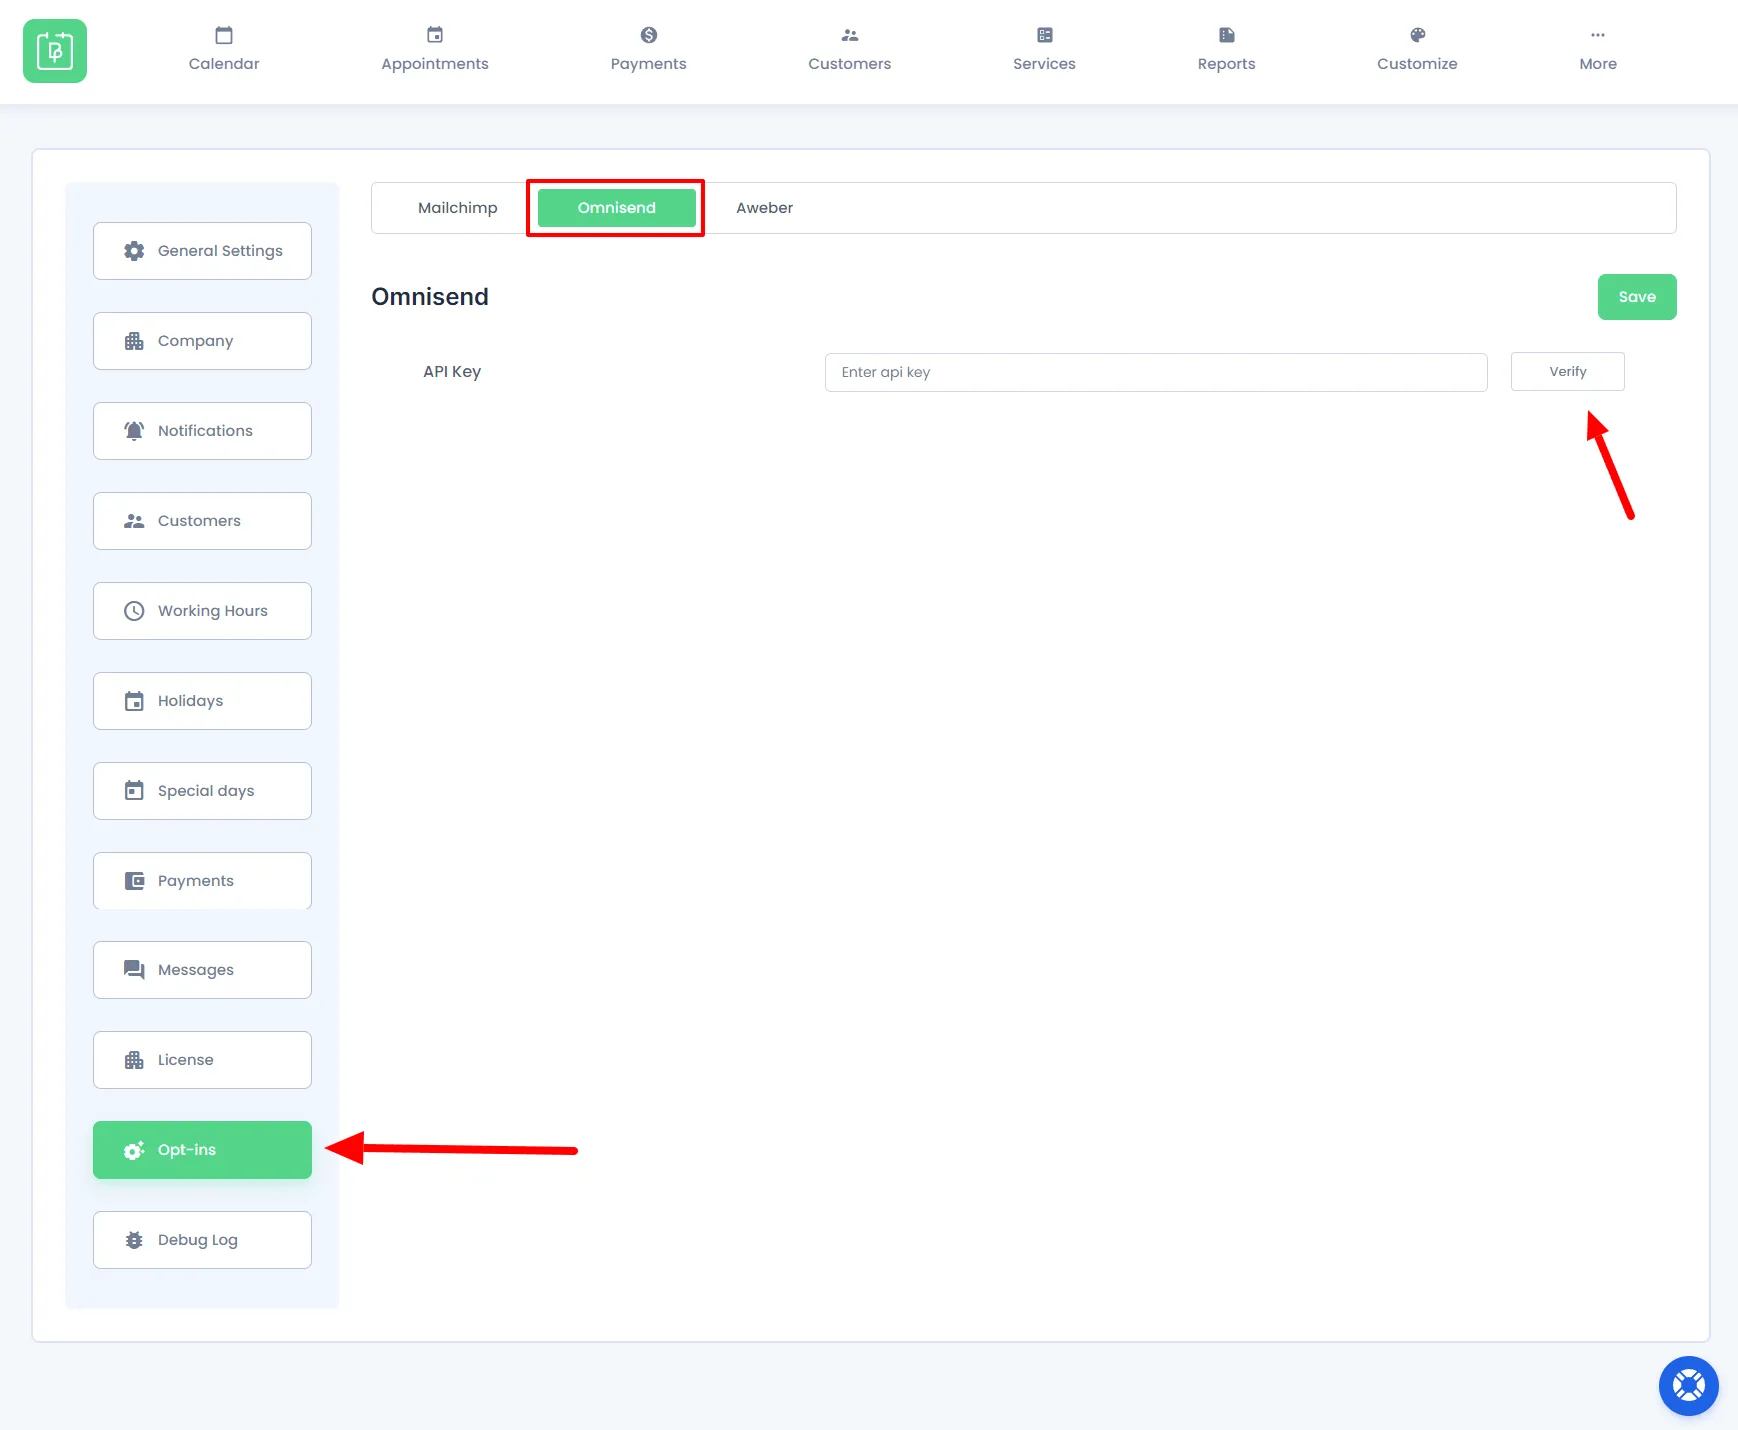The height and width of the screenshot is (1430, 1738).
Task: Open Holidays settings label
Action: (191, 701)
